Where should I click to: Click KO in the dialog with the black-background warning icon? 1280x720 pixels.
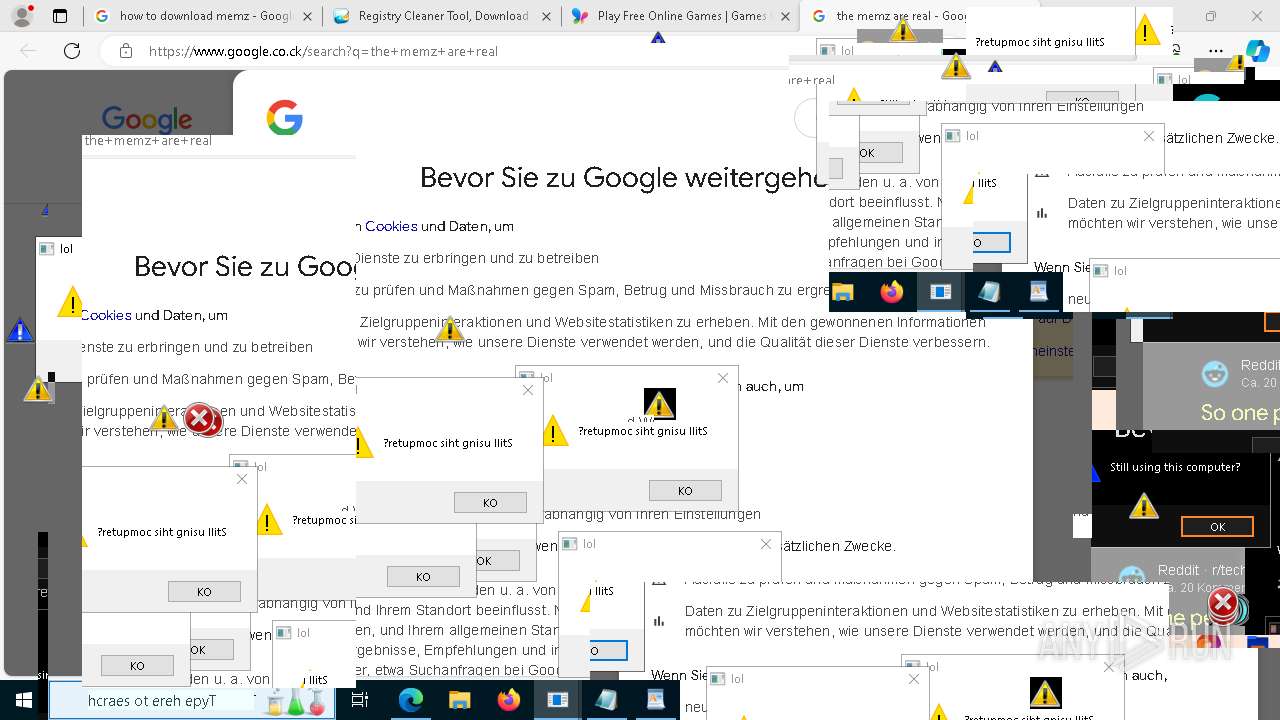685,490
